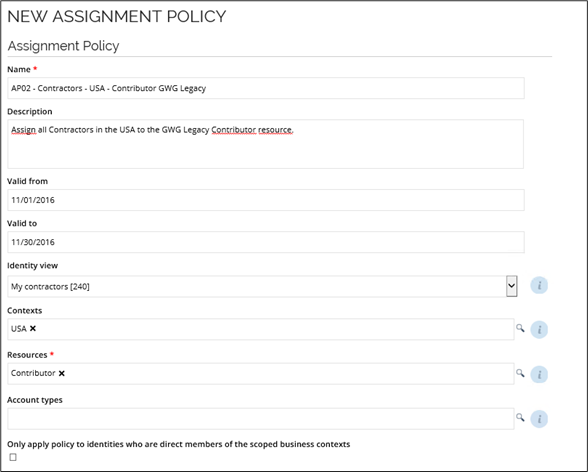Image resolution: width=588 pixels, height=472 pixels.
Task: Remove the Contributor resource tag
Action: click(62, 373)
